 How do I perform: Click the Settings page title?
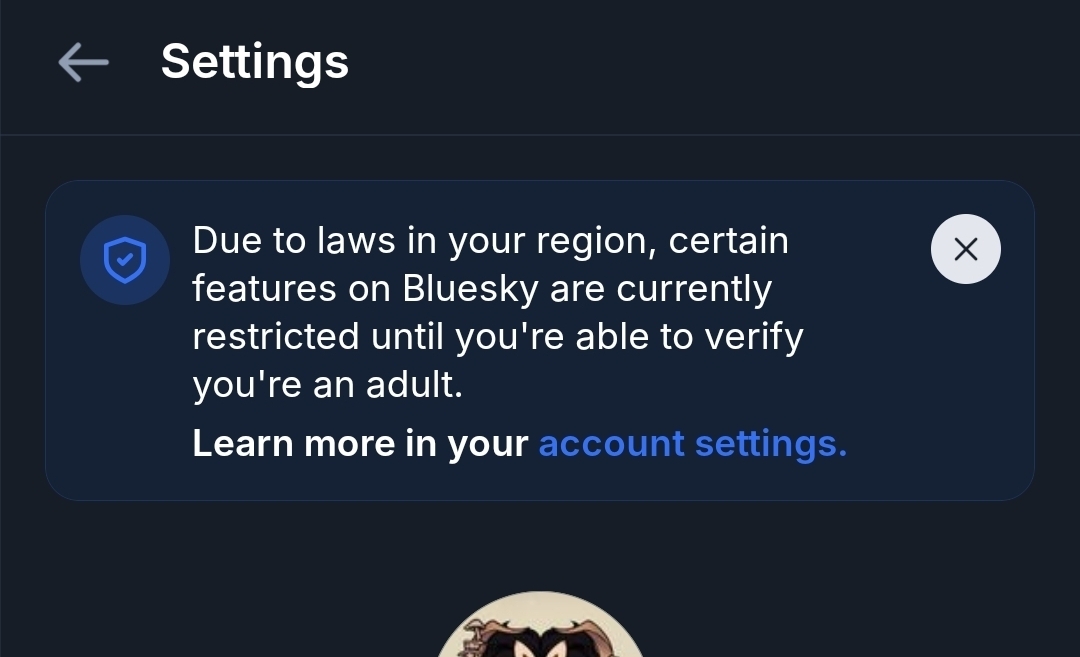pyautogui.click(x=255, y=62)
